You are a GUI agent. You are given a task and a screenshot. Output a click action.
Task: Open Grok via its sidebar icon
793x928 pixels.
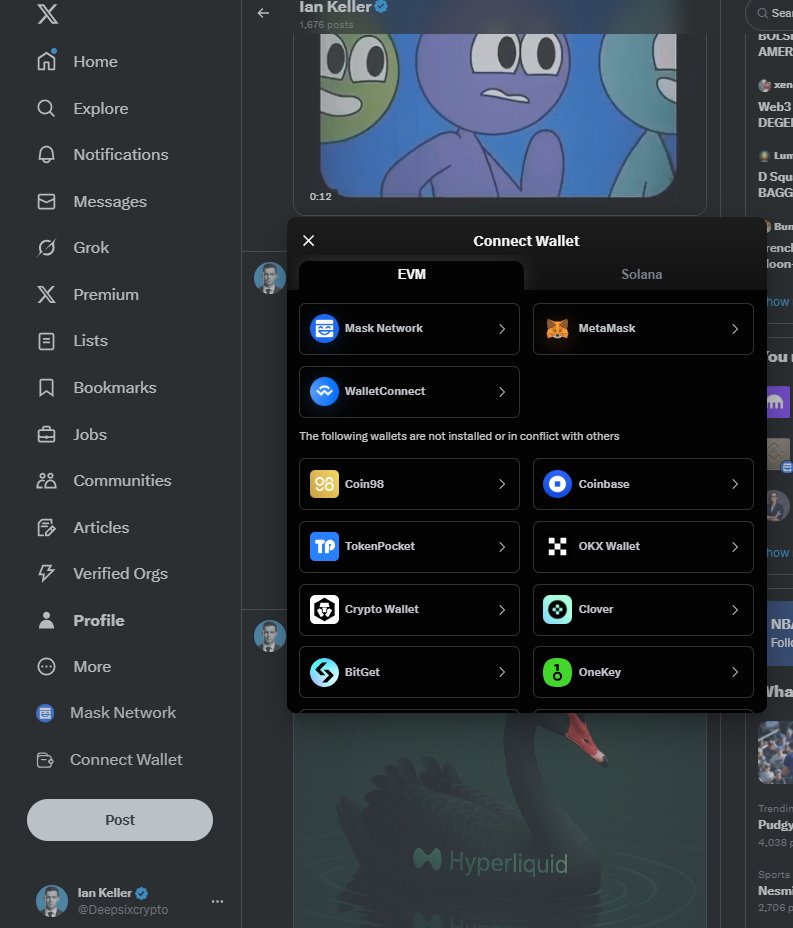click(46, 247)
